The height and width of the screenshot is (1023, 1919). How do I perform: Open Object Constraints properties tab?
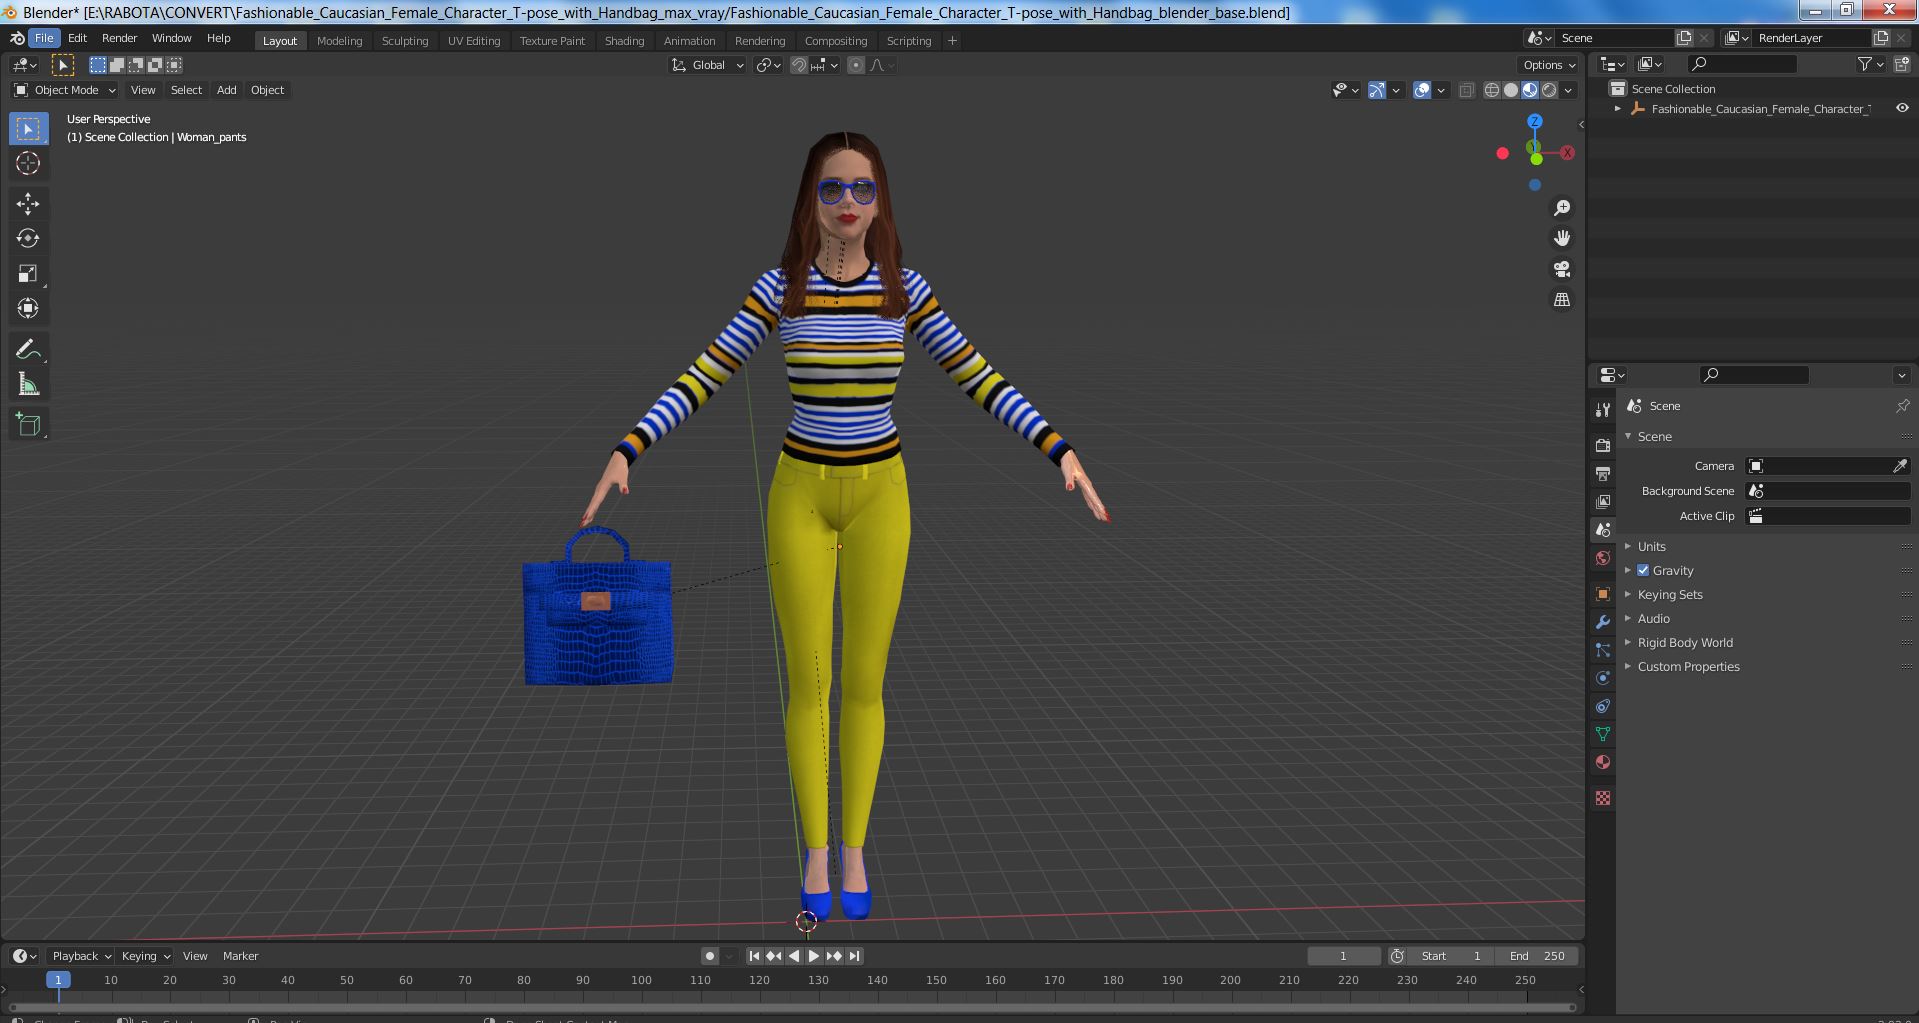(x=1603, y=706)
